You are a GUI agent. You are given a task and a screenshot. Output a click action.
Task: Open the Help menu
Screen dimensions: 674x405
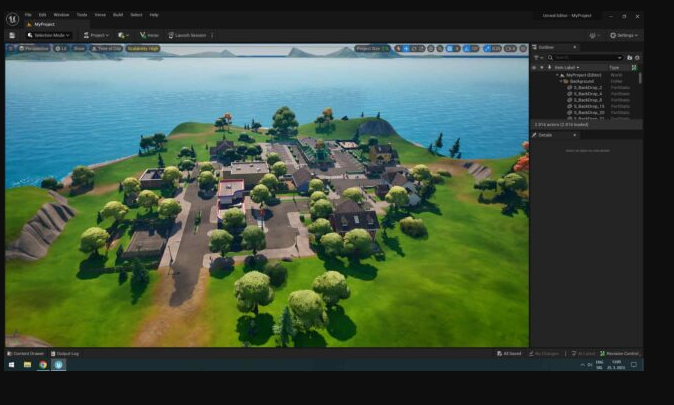click(x=154, y=15)
